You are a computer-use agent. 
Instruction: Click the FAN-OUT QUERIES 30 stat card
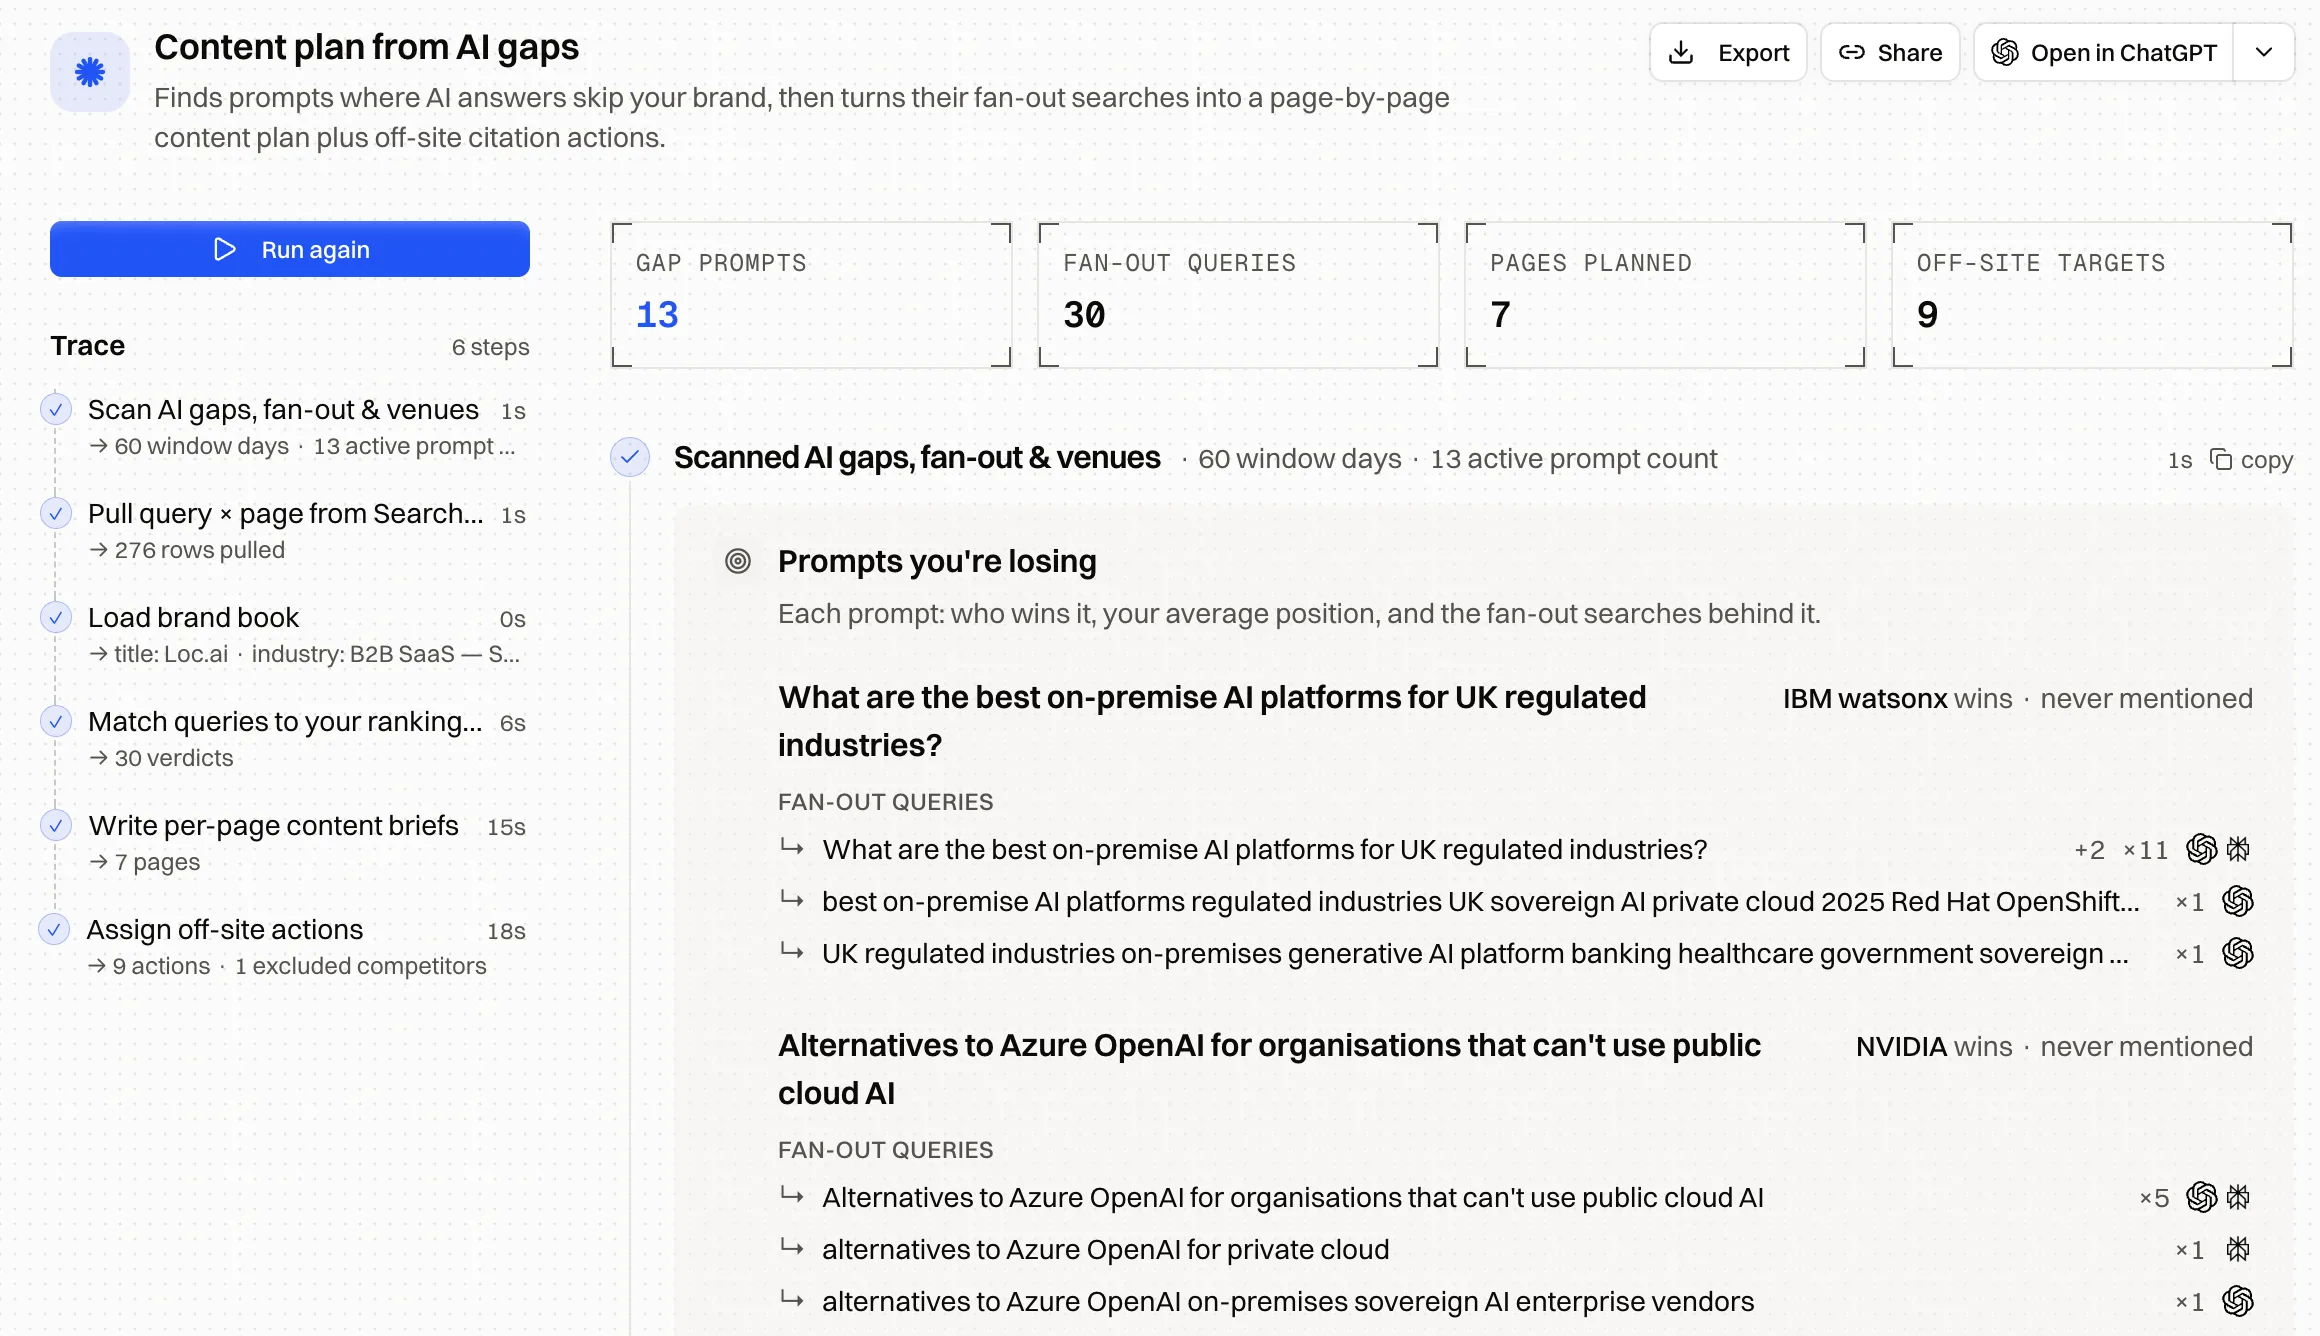pyautogui.click(x=1238, y=295)
